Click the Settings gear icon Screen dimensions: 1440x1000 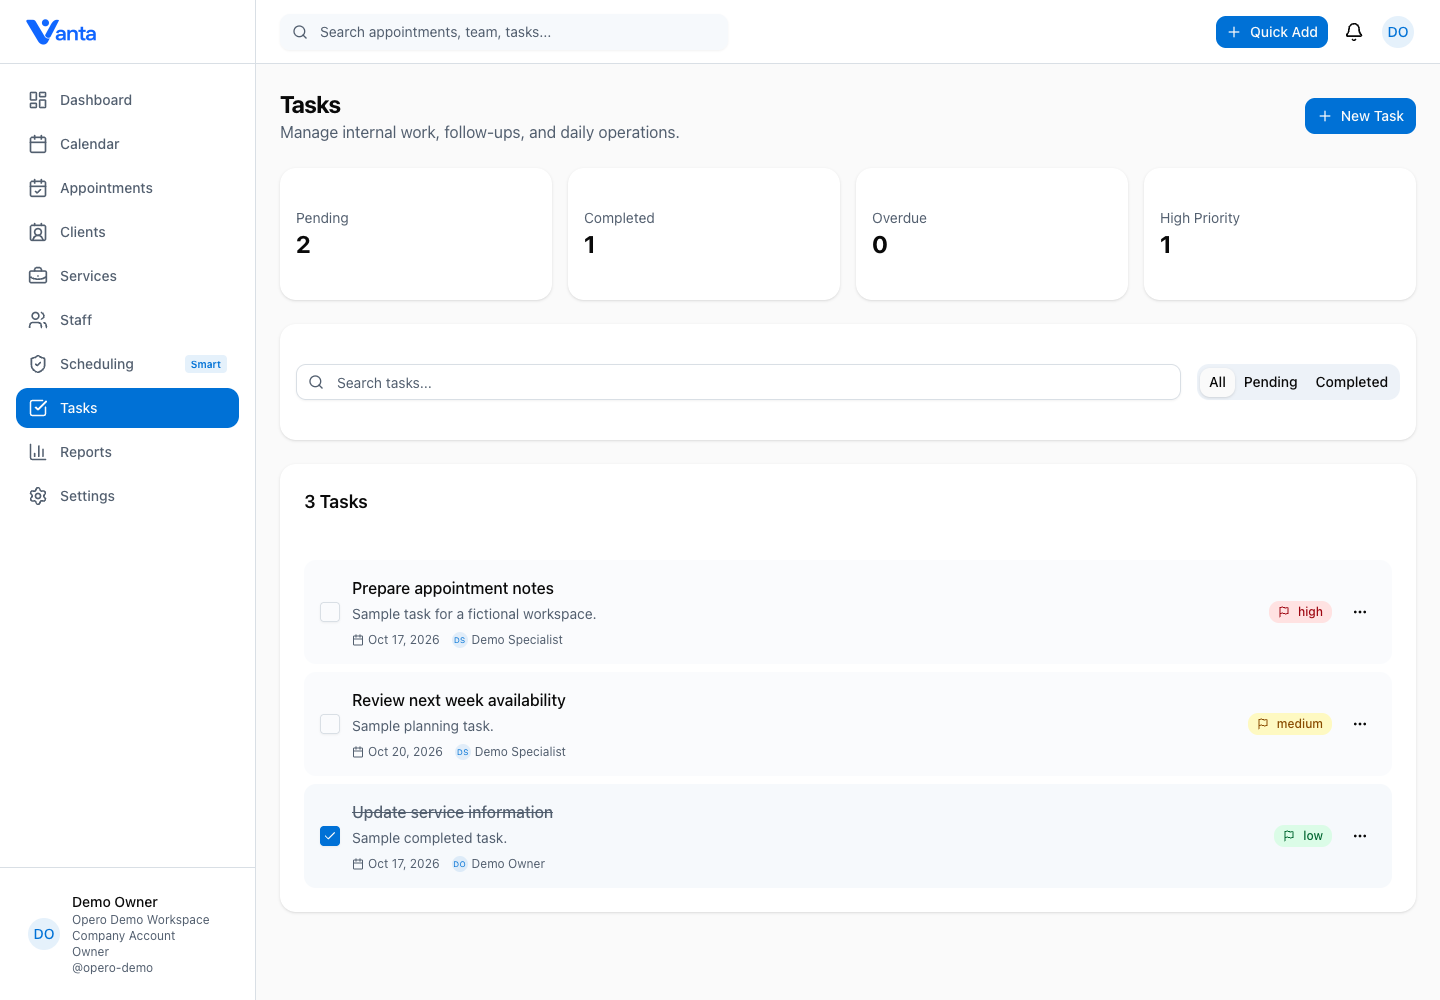(38, 496)
